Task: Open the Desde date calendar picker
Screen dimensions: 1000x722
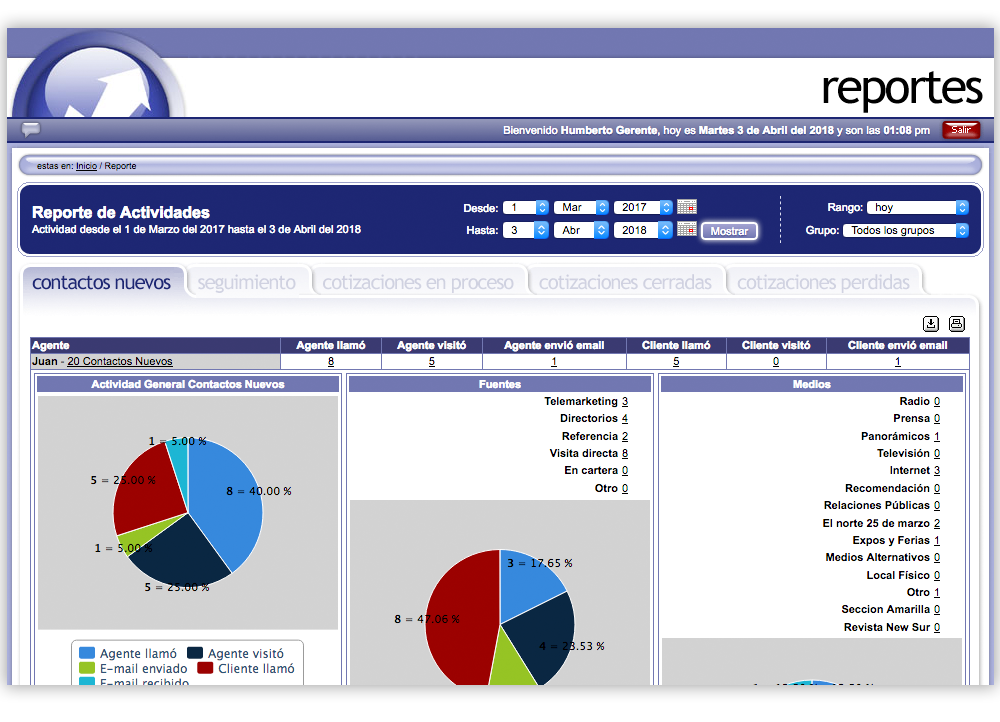Action: 687,207
